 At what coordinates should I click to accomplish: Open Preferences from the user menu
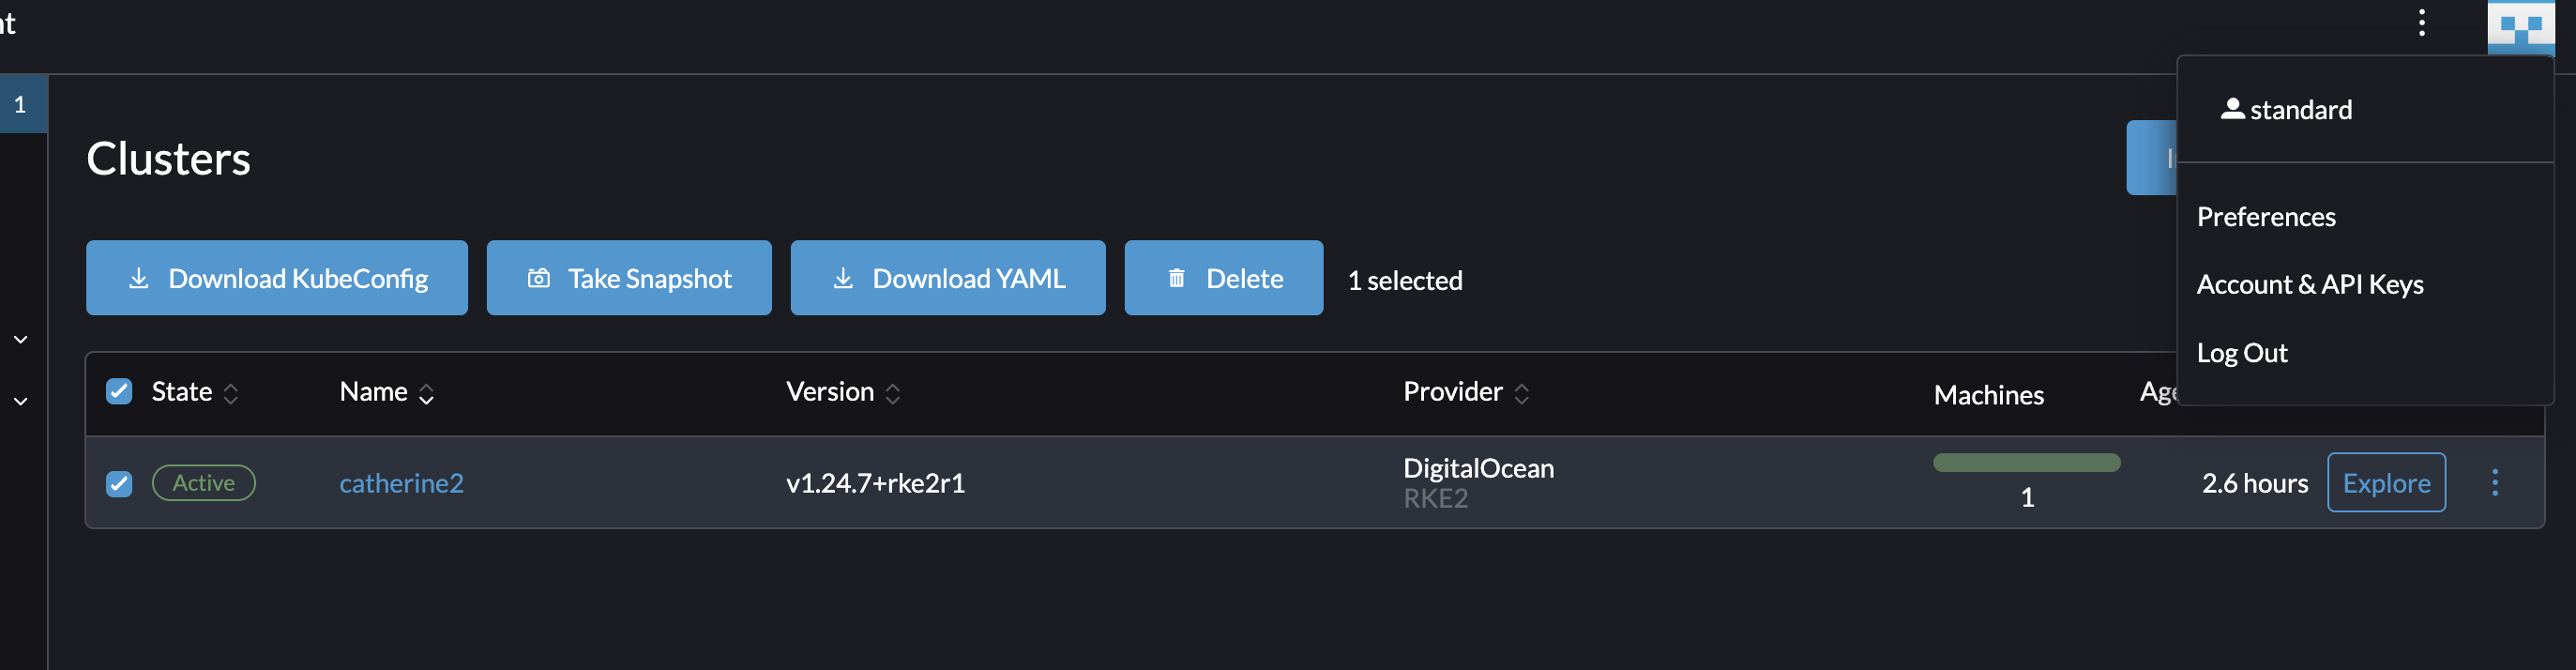point(2266,216)
